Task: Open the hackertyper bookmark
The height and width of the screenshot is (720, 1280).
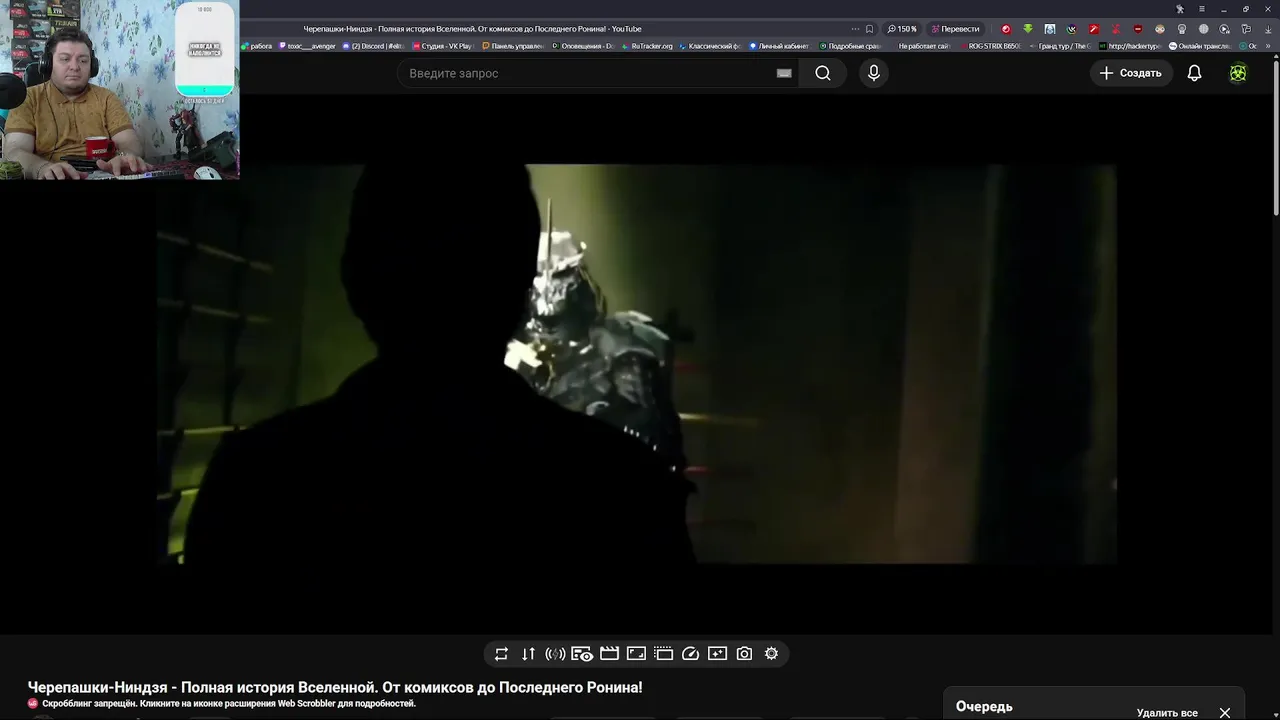Action: click(1130, 46)
